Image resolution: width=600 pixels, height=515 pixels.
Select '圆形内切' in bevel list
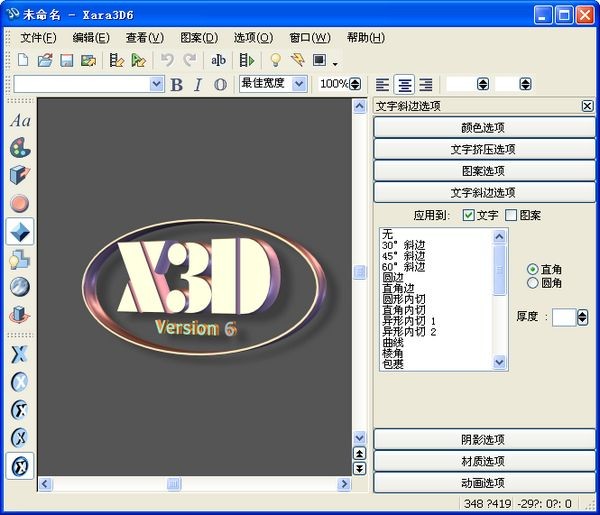coord(404,299)
